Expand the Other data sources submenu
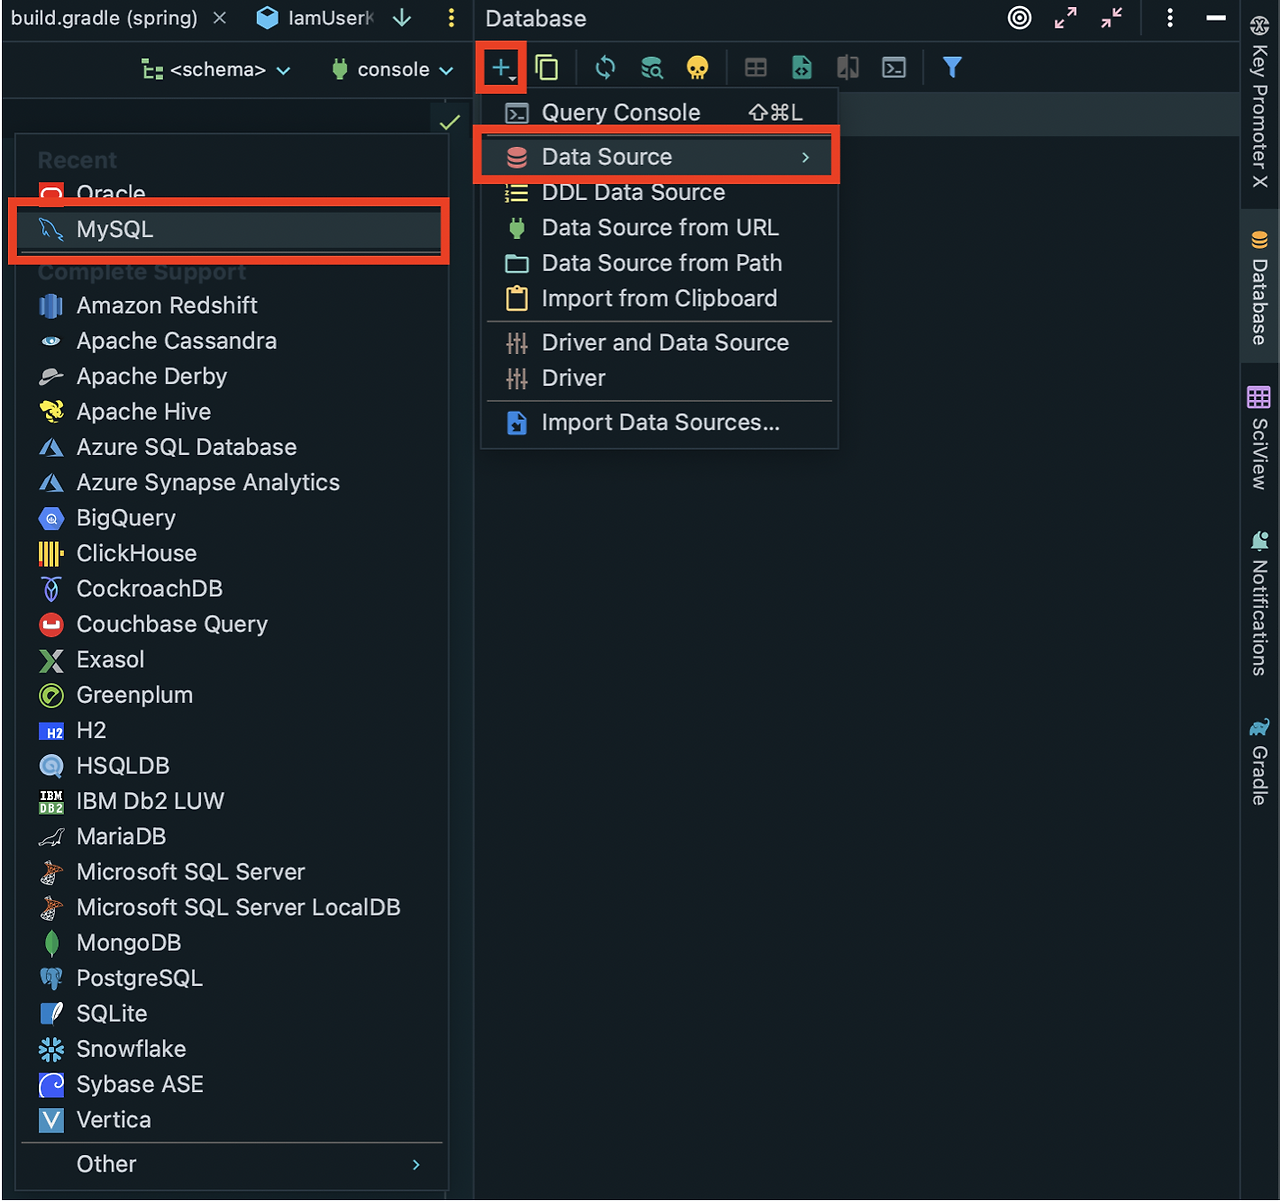Screen dimensions: 1280x1202 [232, 1165]
